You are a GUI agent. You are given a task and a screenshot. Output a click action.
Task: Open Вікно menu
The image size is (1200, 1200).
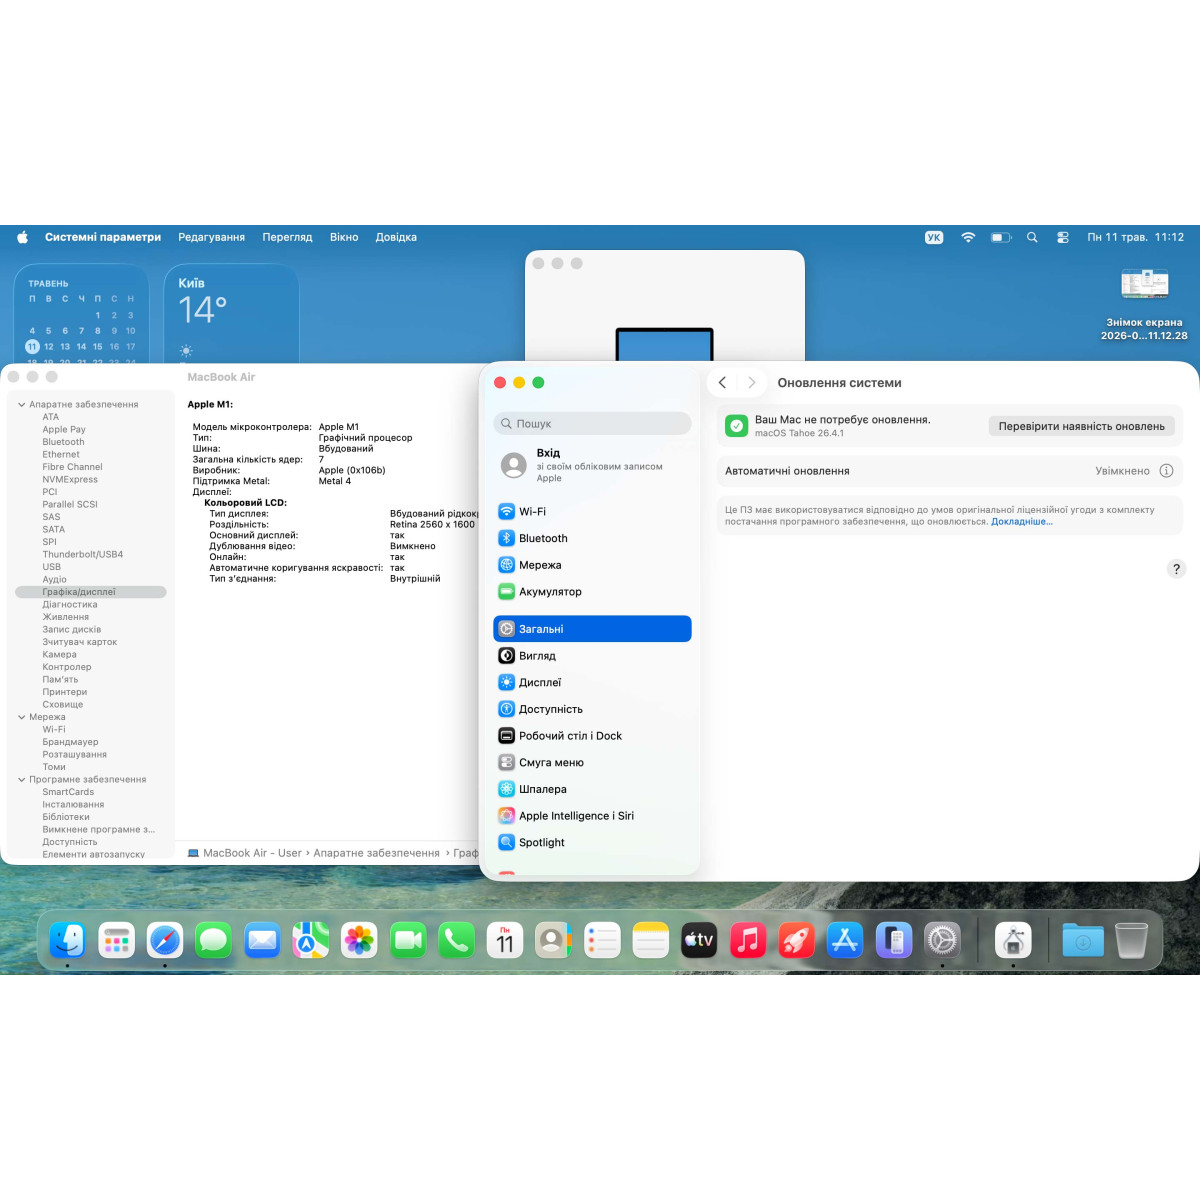tap(344, 237)
